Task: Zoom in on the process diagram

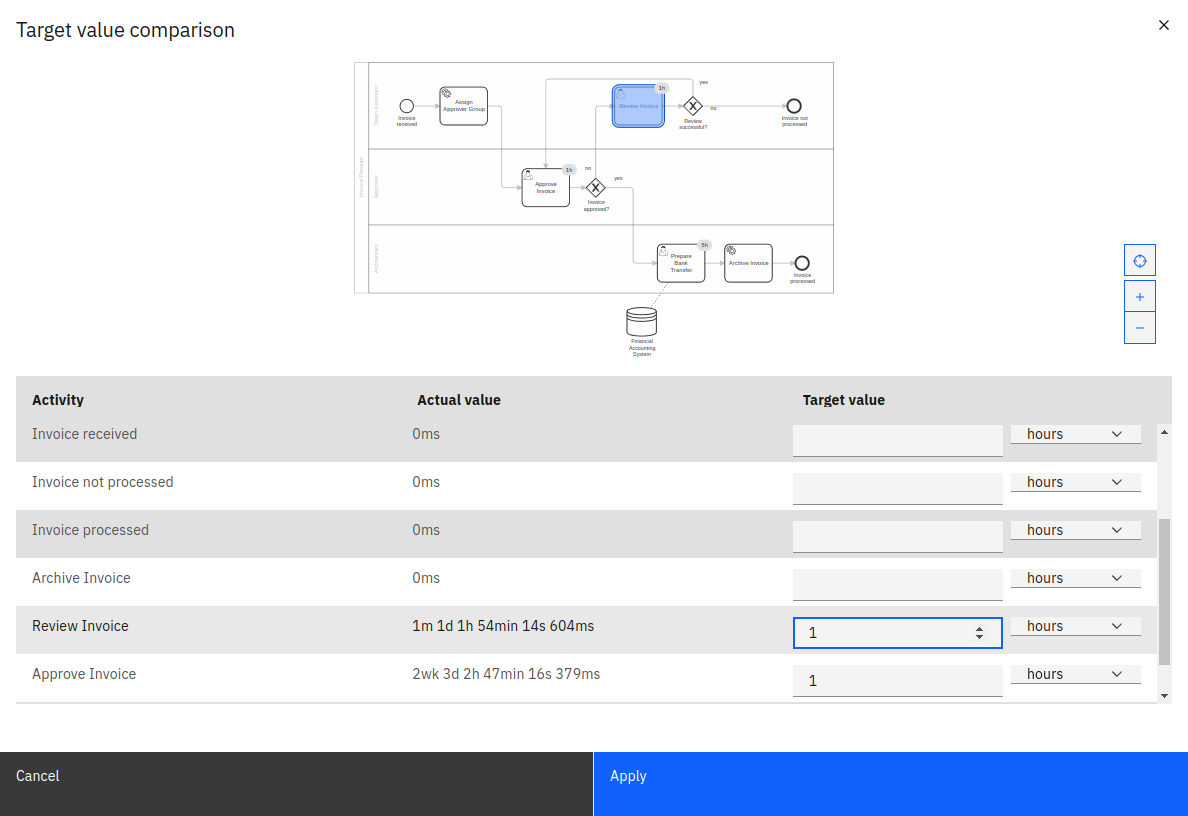Action: click(x=1140, y=296)
